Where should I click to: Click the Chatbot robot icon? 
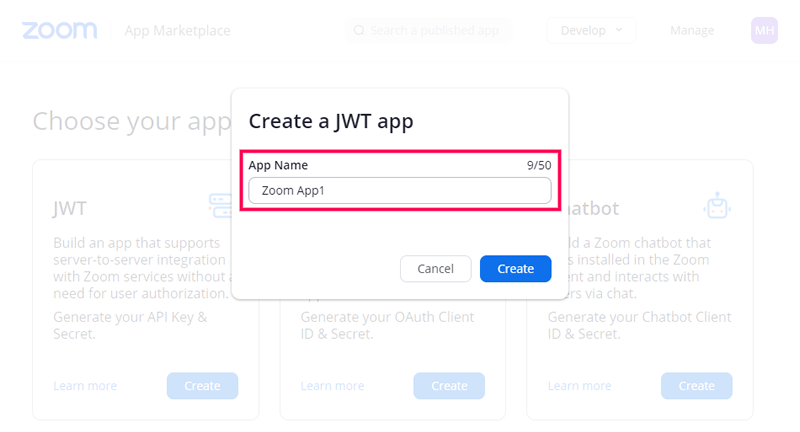coord(715,207)
